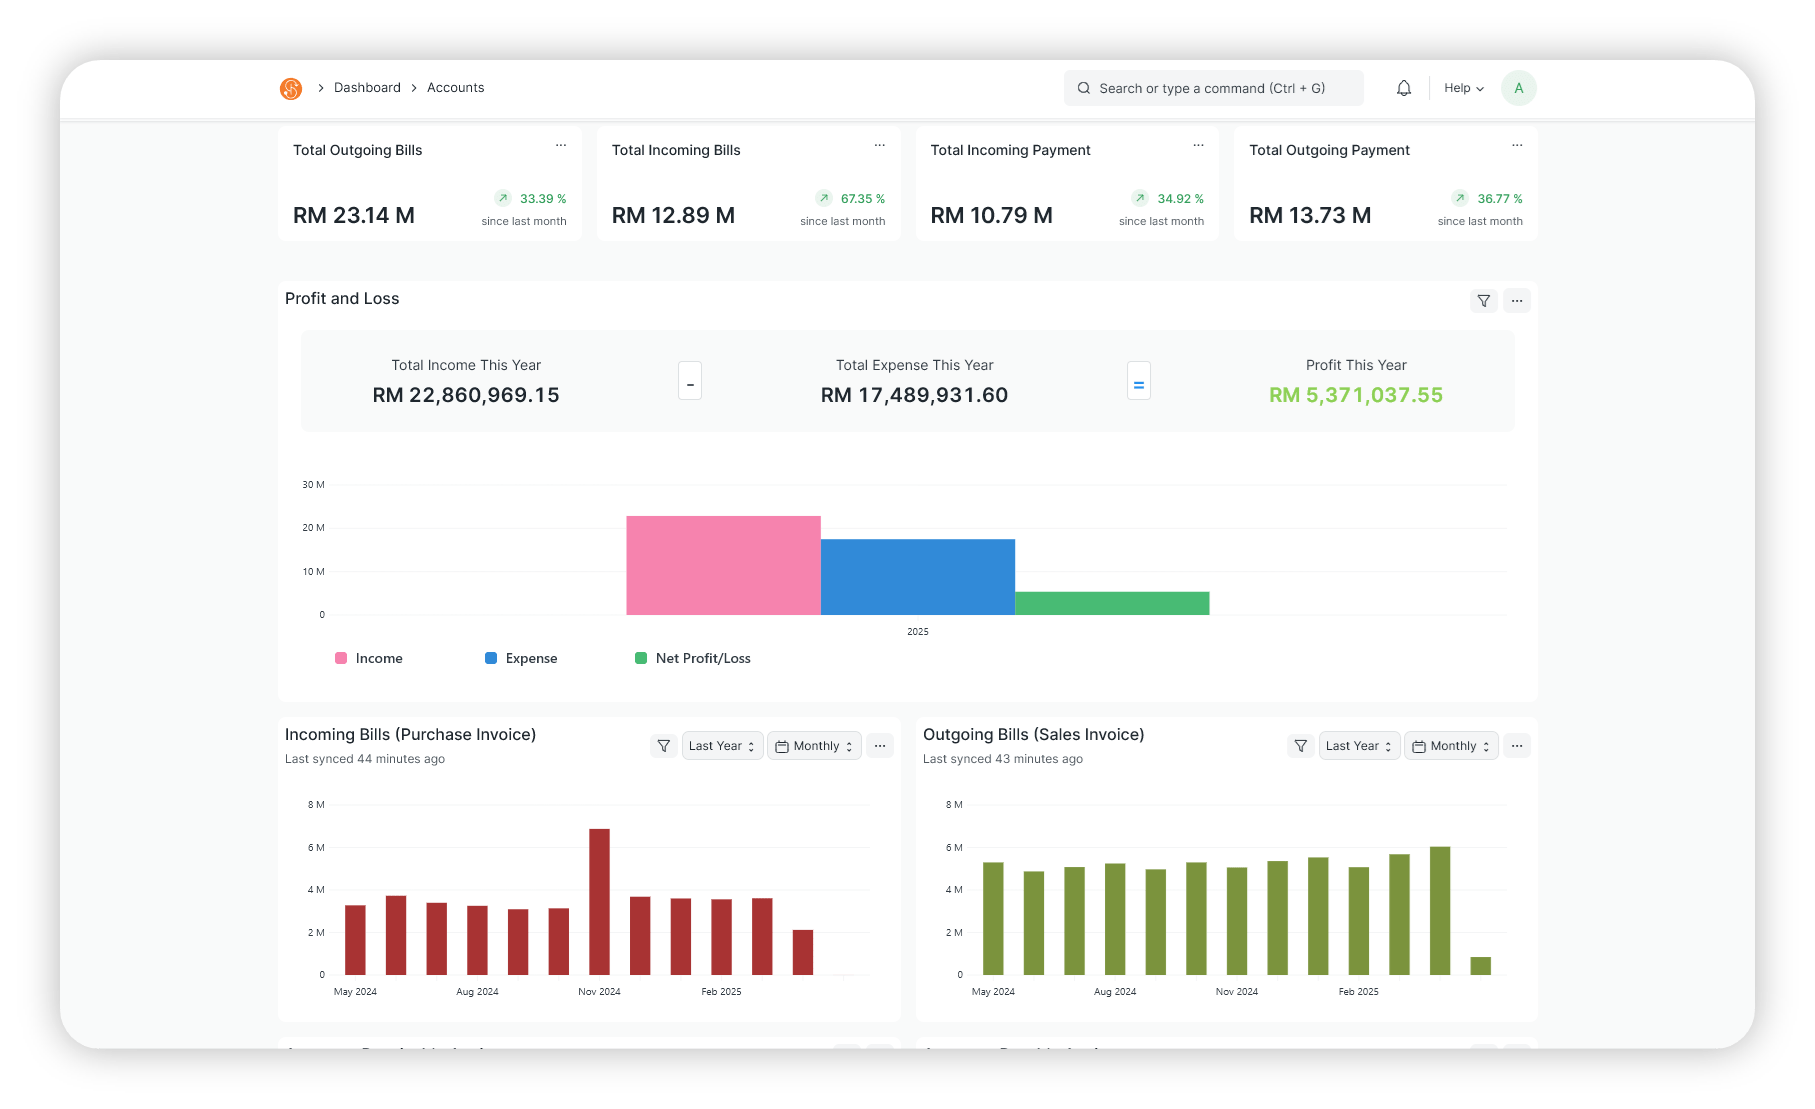Open Total Incoming Payment card options

(1198, 146)
